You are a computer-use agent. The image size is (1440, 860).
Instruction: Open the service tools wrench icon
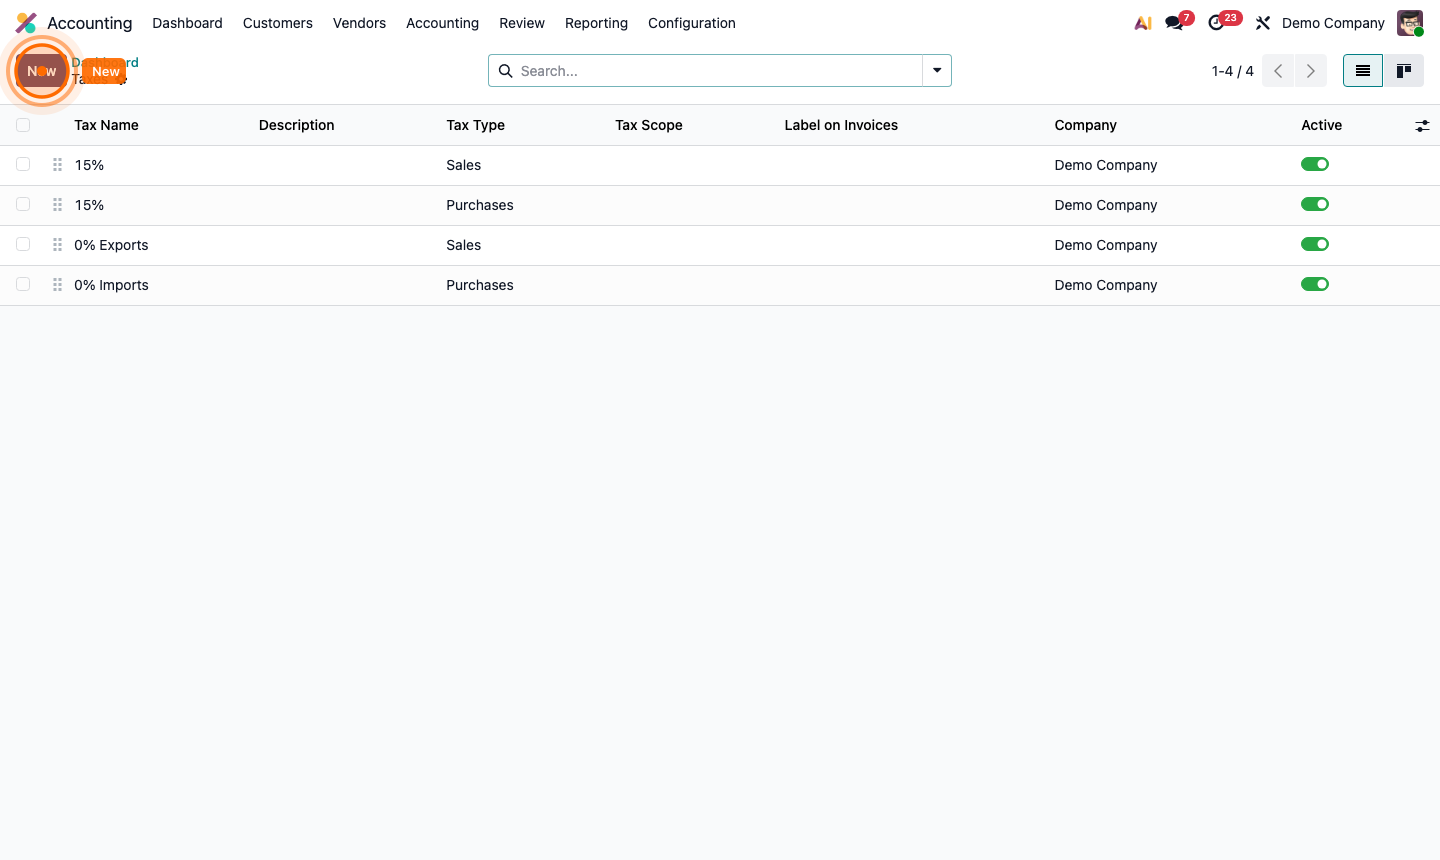click(x=1262, y=22)
